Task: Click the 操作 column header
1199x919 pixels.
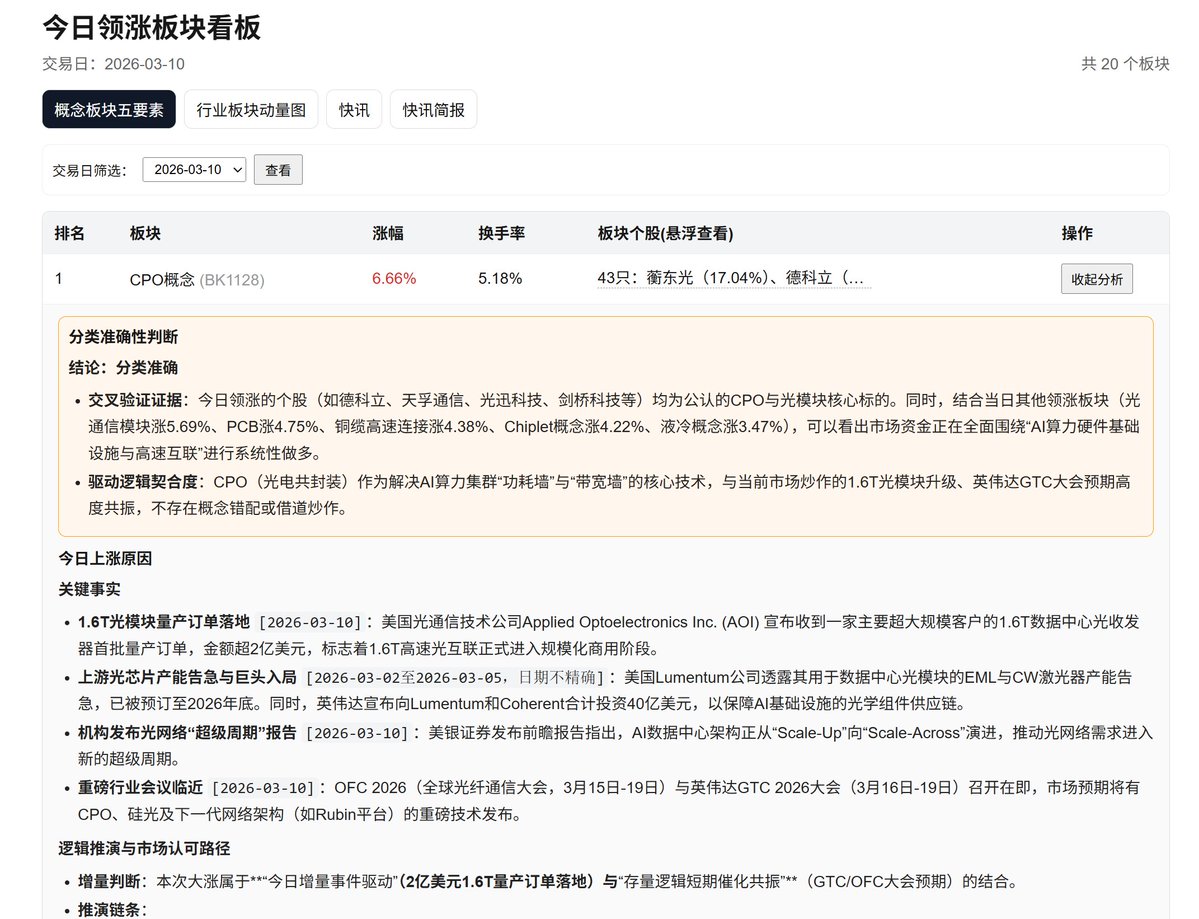Action: [x=1076, y=232]
